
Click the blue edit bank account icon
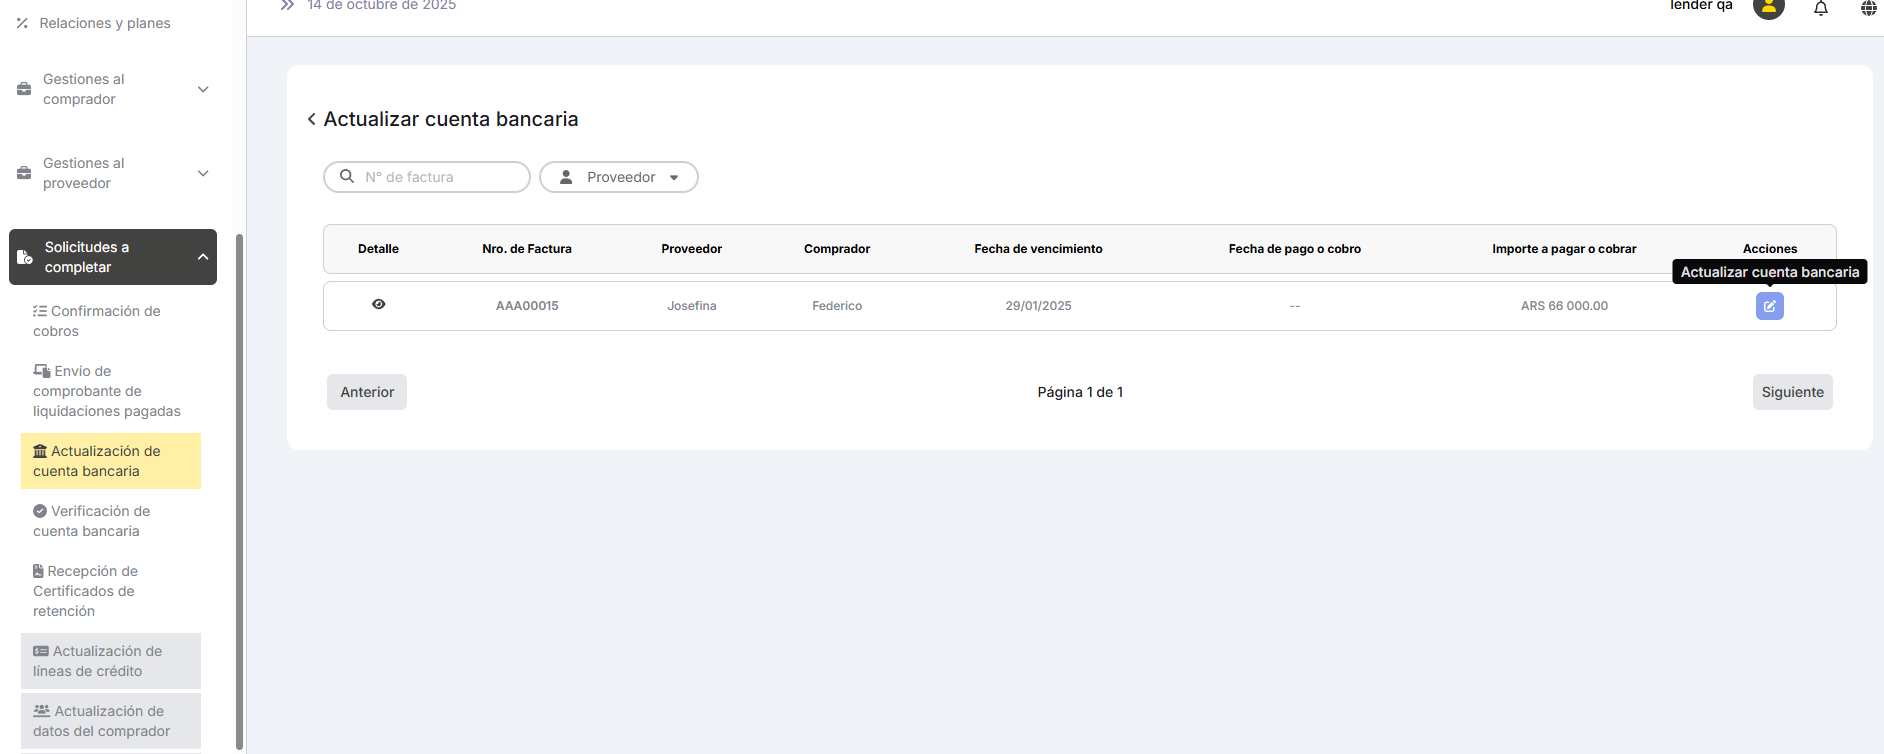point(1769,306)
